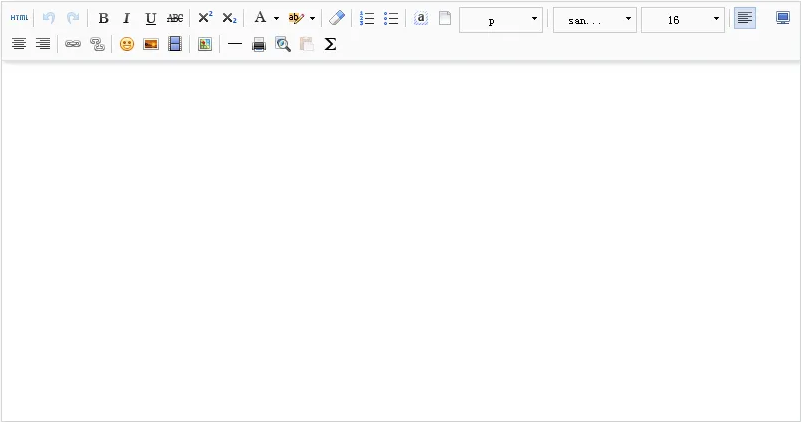Screen dimensions: 801x422
Task: Insert an image using picture icon
Action: [151, 44]
